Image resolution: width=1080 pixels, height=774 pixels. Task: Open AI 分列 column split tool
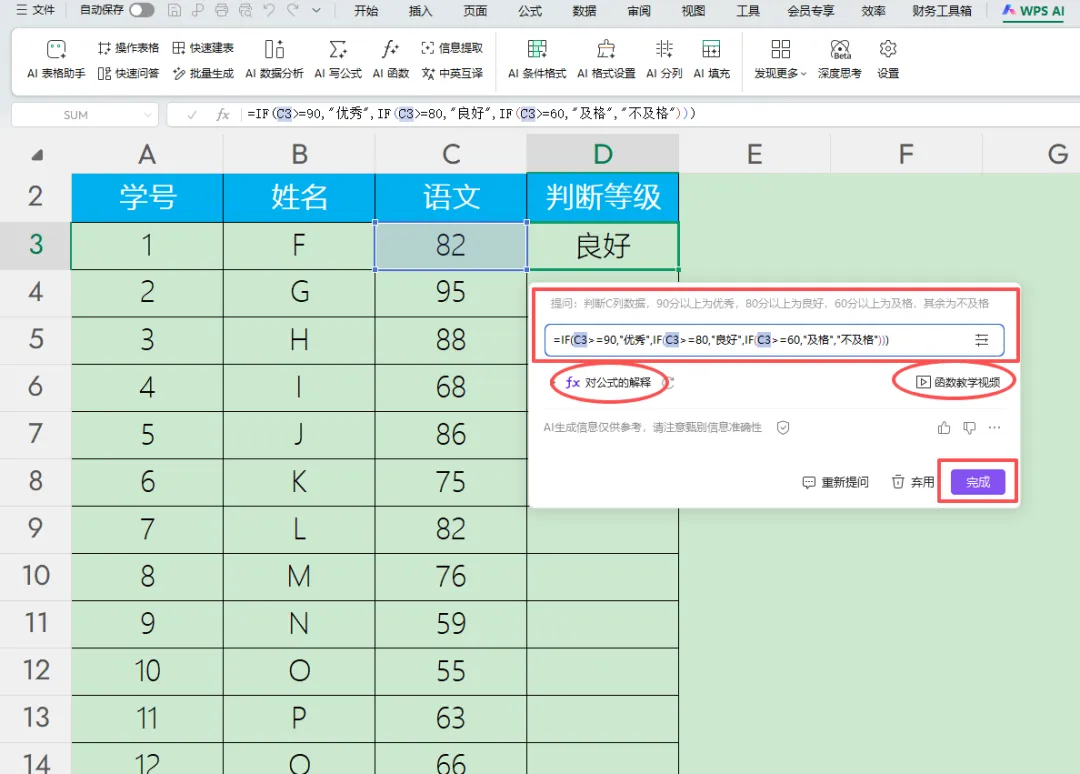(664, 59)
